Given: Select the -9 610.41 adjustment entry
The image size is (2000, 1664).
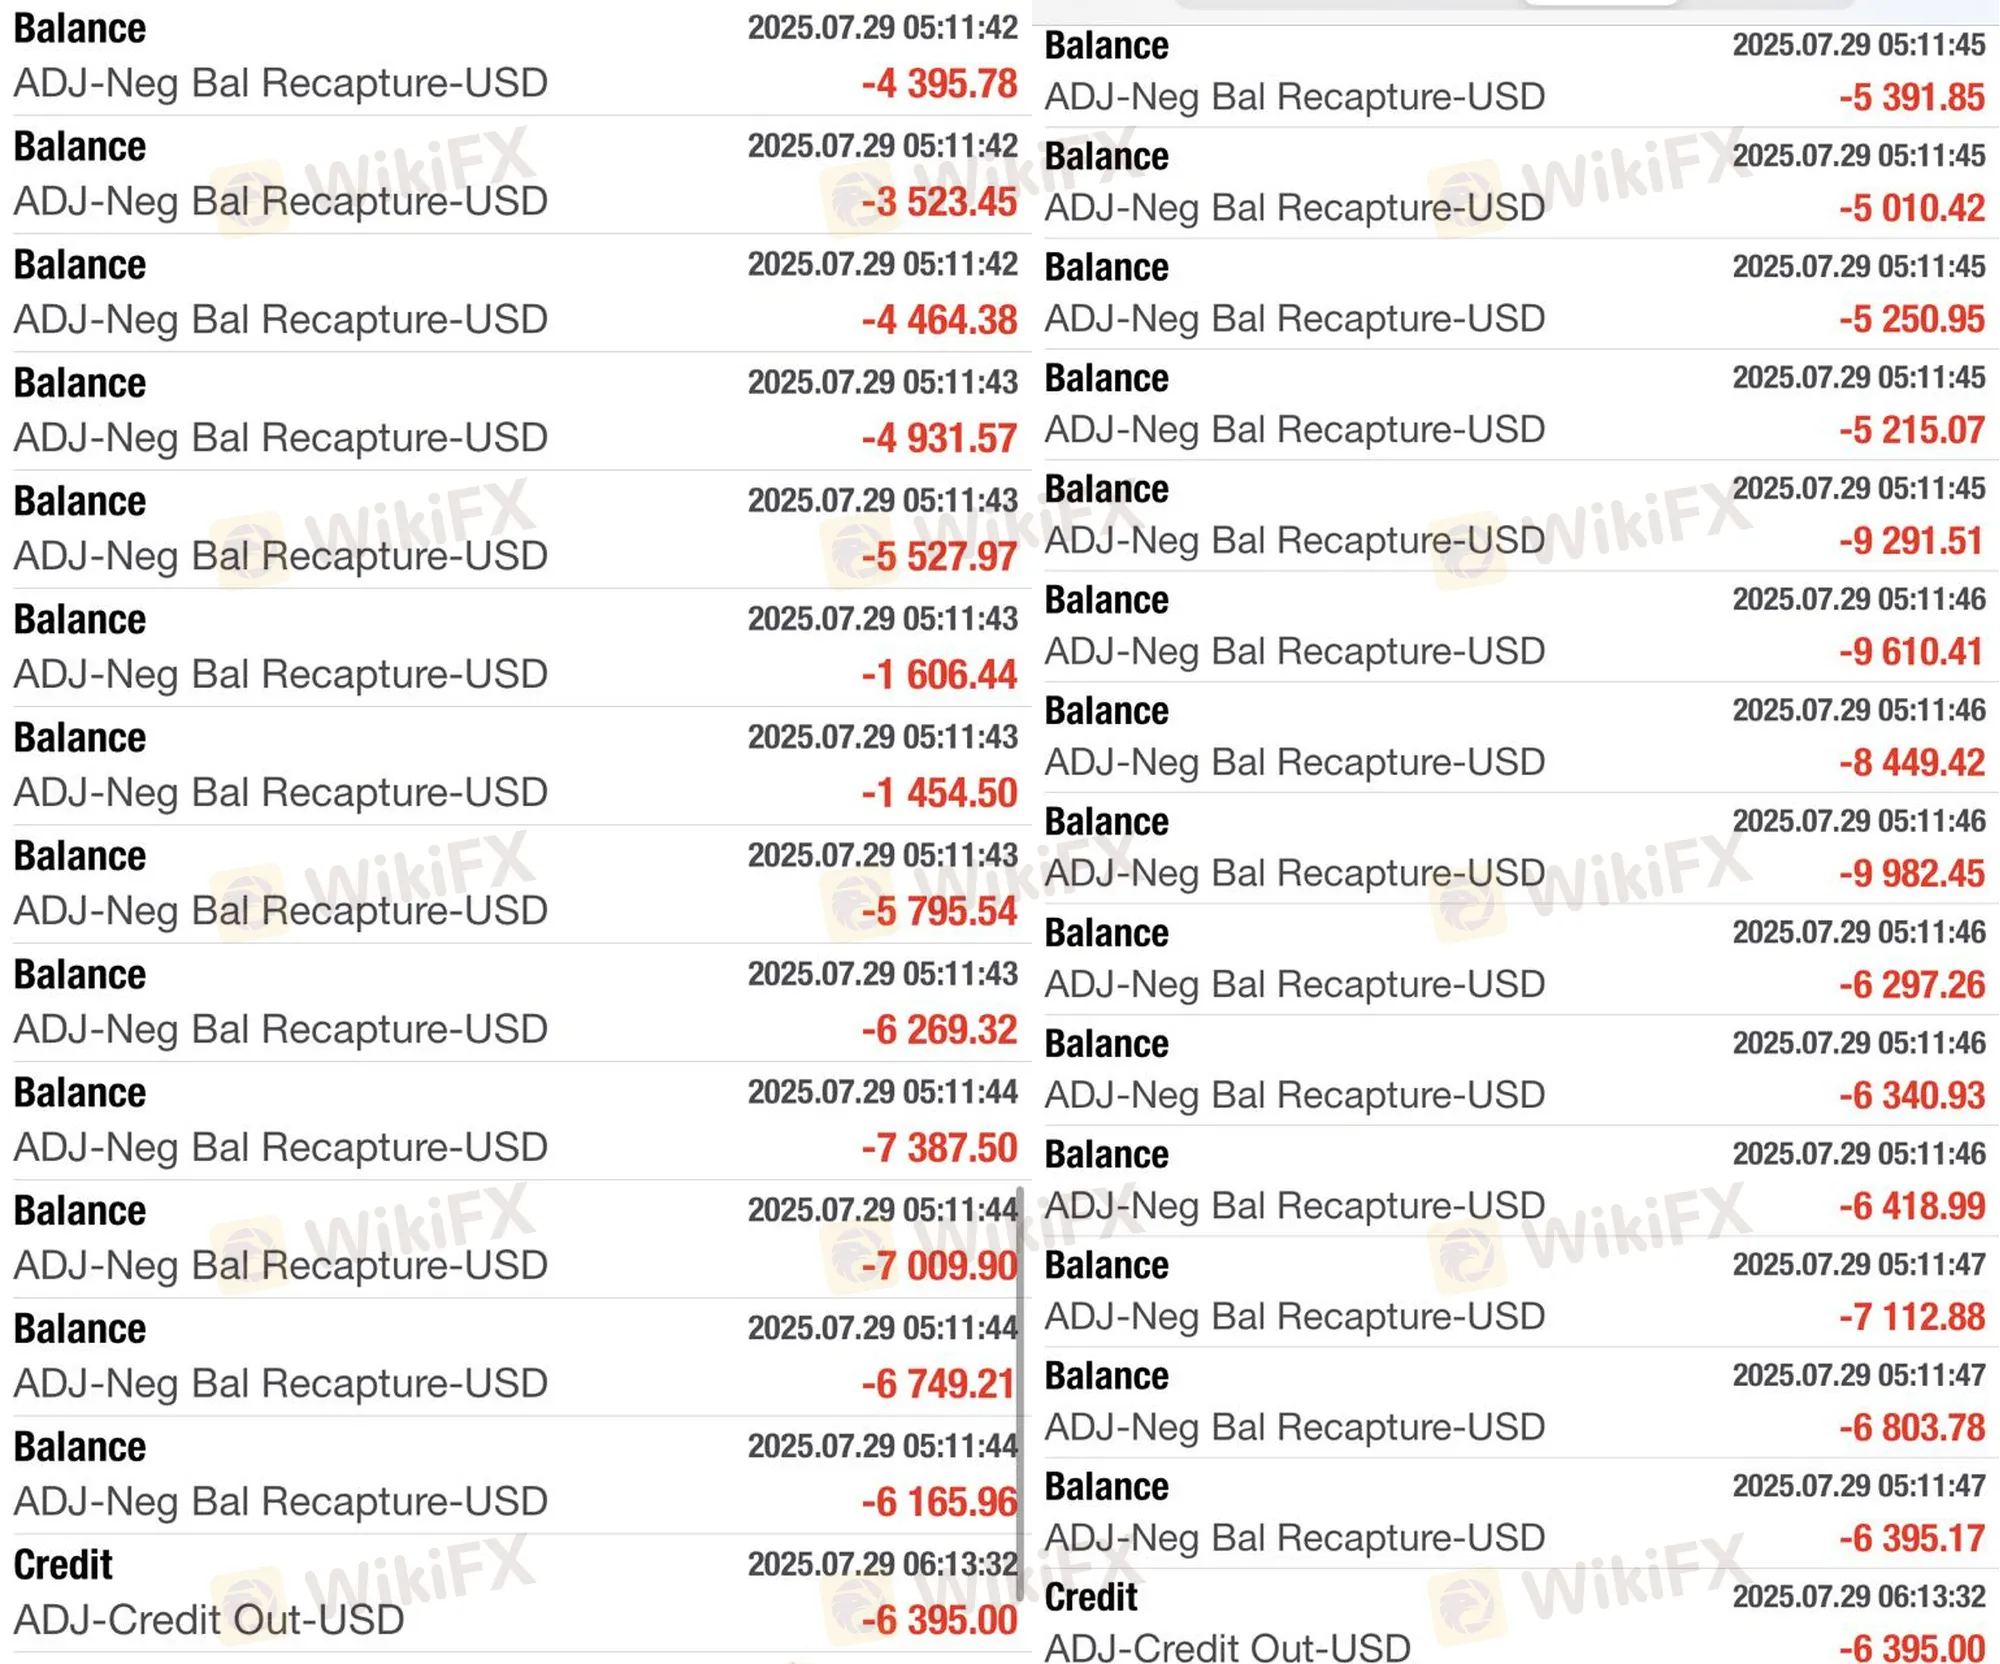Looking at the screenshot, I should (1515, 627).
